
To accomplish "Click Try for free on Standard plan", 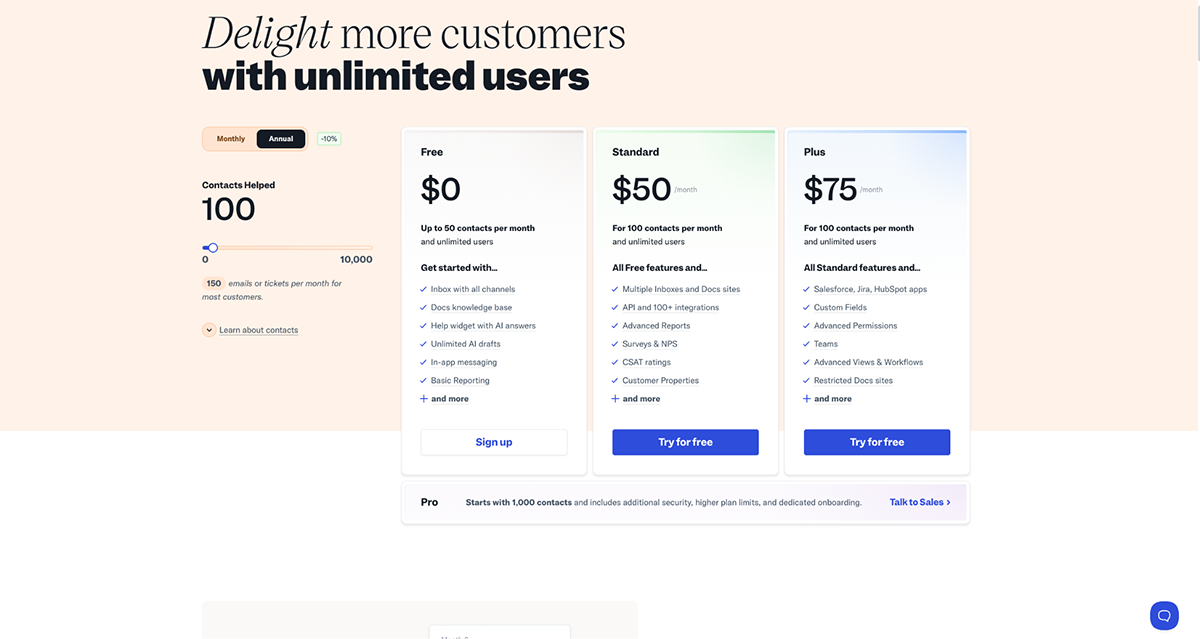I will (685, 441).
